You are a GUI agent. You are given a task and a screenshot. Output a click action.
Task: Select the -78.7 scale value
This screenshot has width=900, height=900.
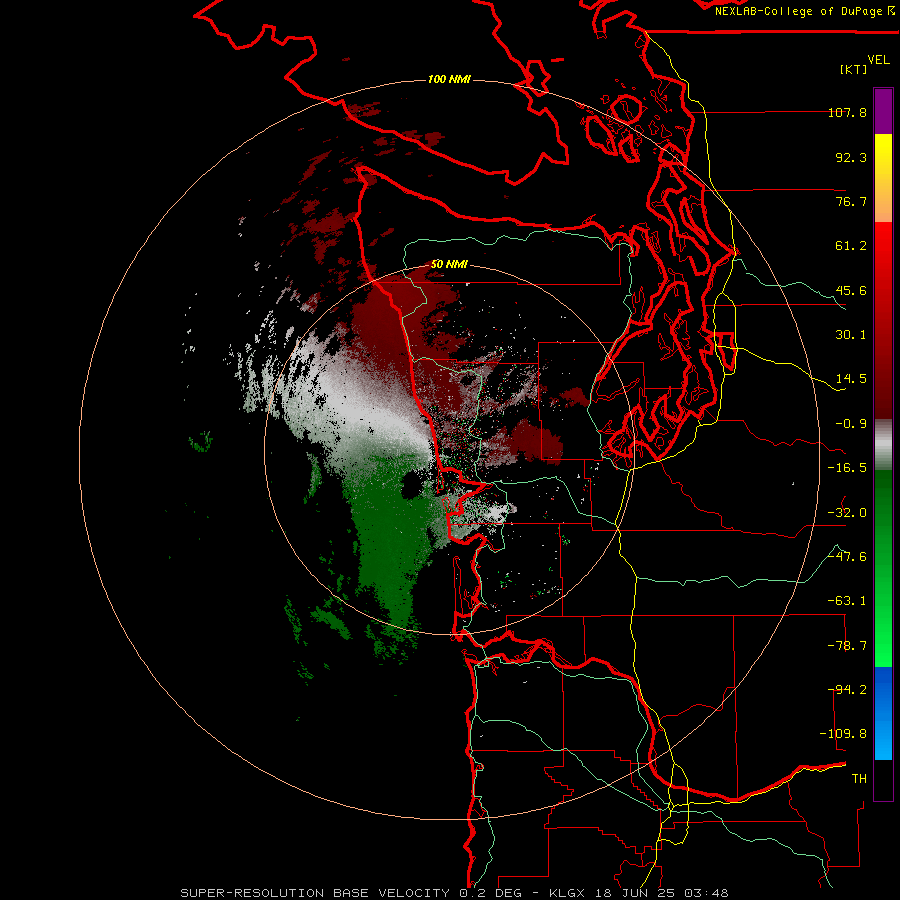tap(847, 646)
